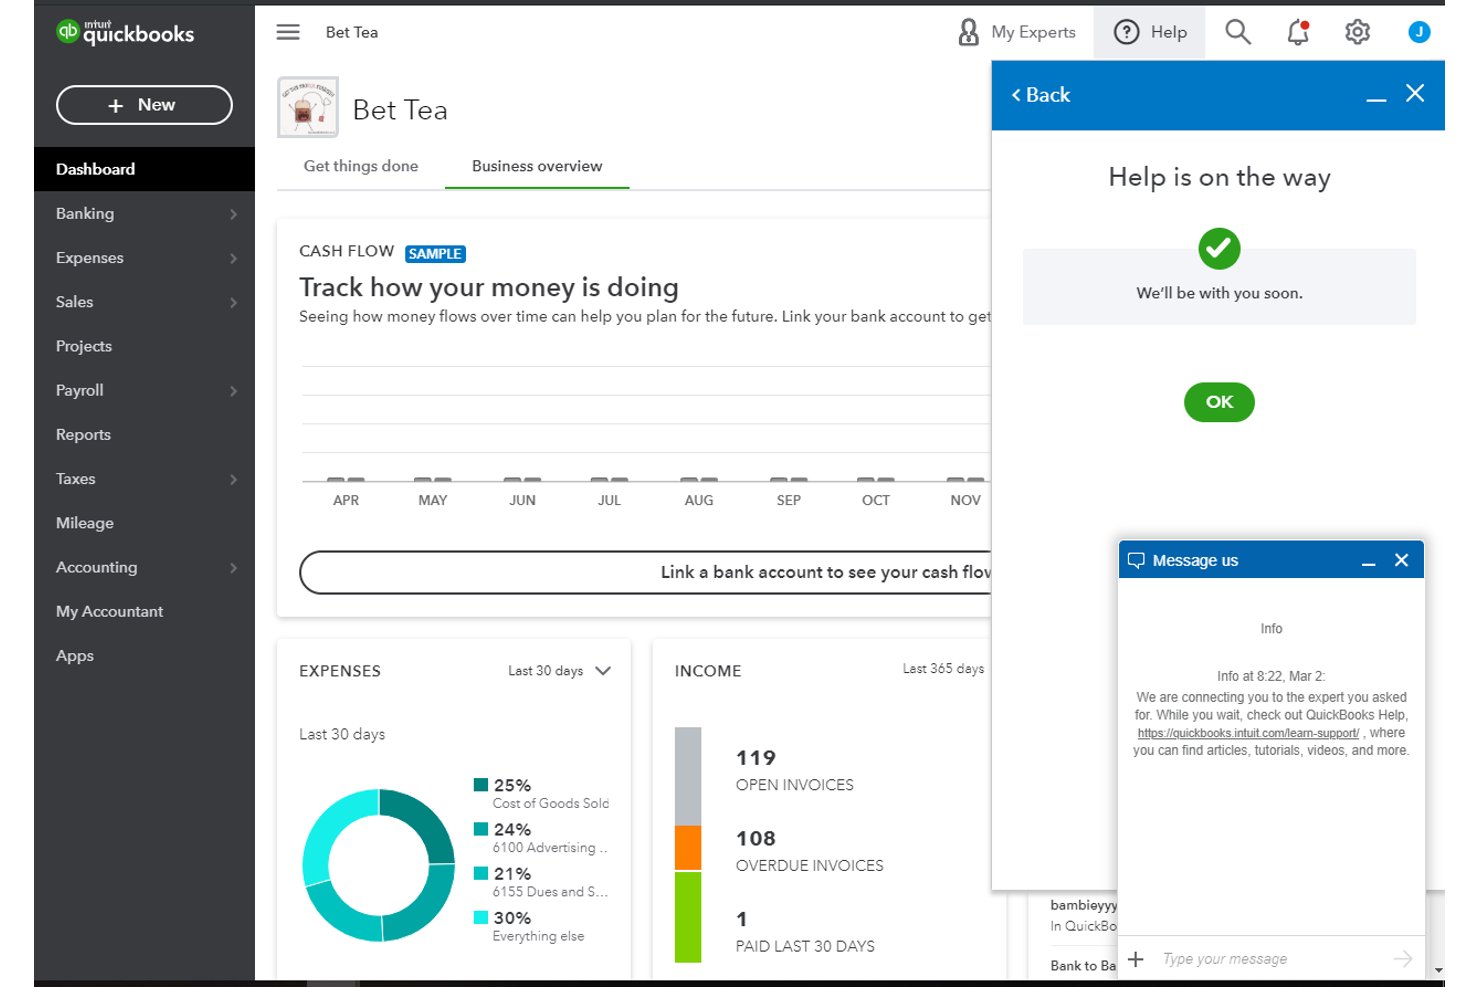This screenshot has height=987, width=1480.
Task: Open My Experts
Action: 1016,32
